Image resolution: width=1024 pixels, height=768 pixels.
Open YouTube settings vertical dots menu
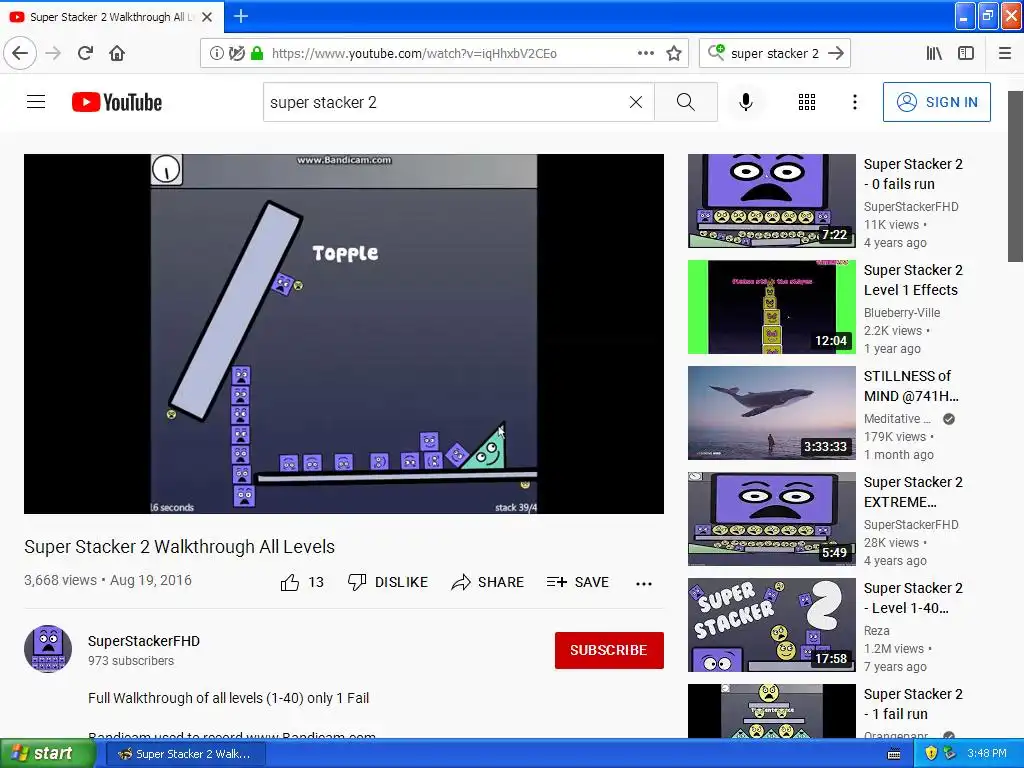(854, 102)
